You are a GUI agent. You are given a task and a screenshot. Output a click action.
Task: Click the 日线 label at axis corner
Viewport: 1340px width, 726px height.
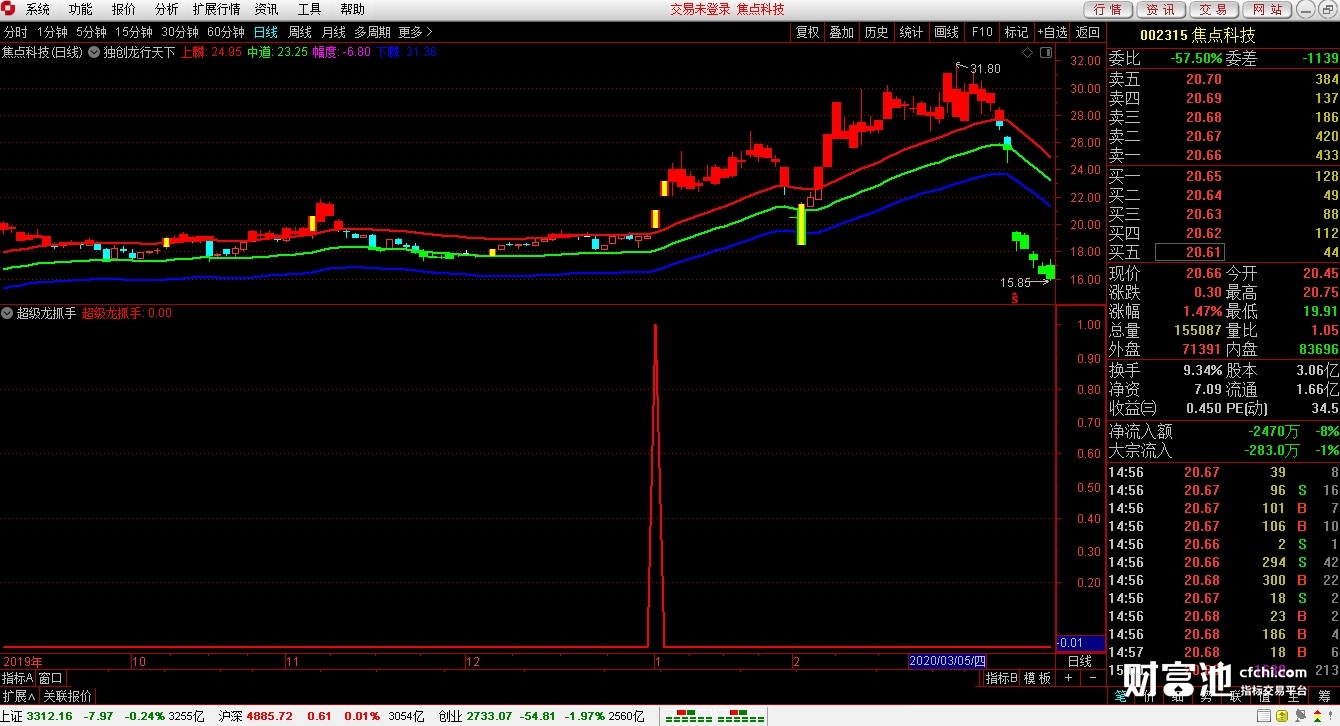pyautogui.click(x=1080, y=661)
